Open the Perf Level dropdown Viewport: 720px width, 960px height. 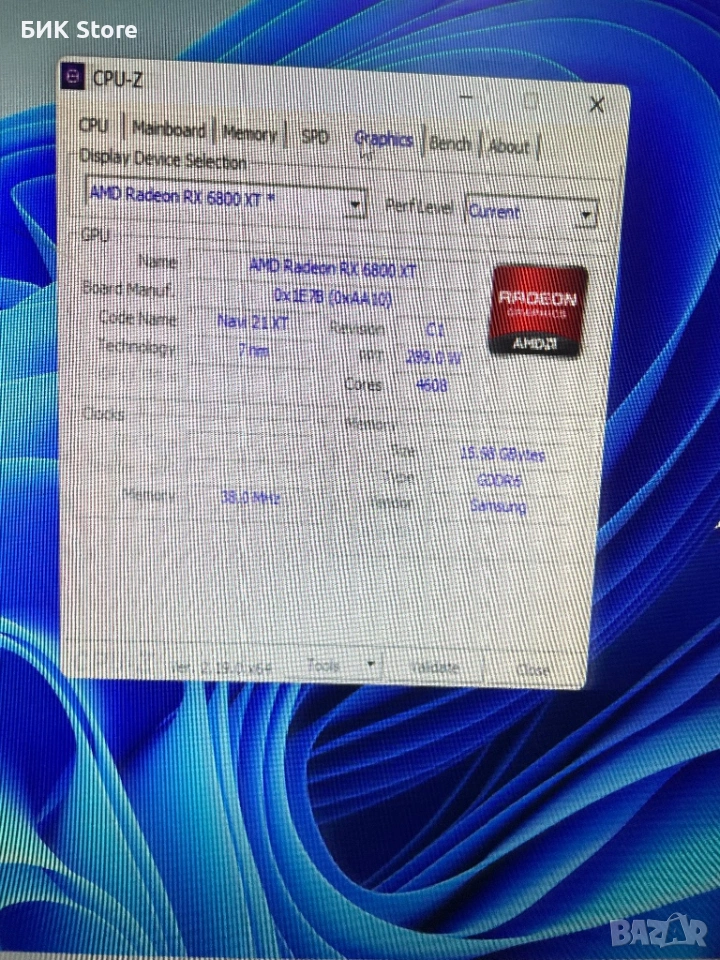pyautogui.click(x=587, y=214)
